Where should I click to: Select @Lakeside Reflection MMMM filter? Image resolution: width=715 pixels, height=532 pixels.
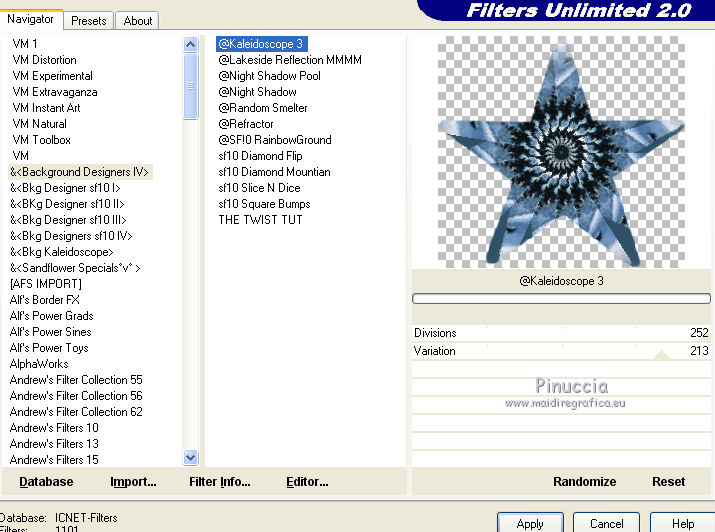coord(290,60)
